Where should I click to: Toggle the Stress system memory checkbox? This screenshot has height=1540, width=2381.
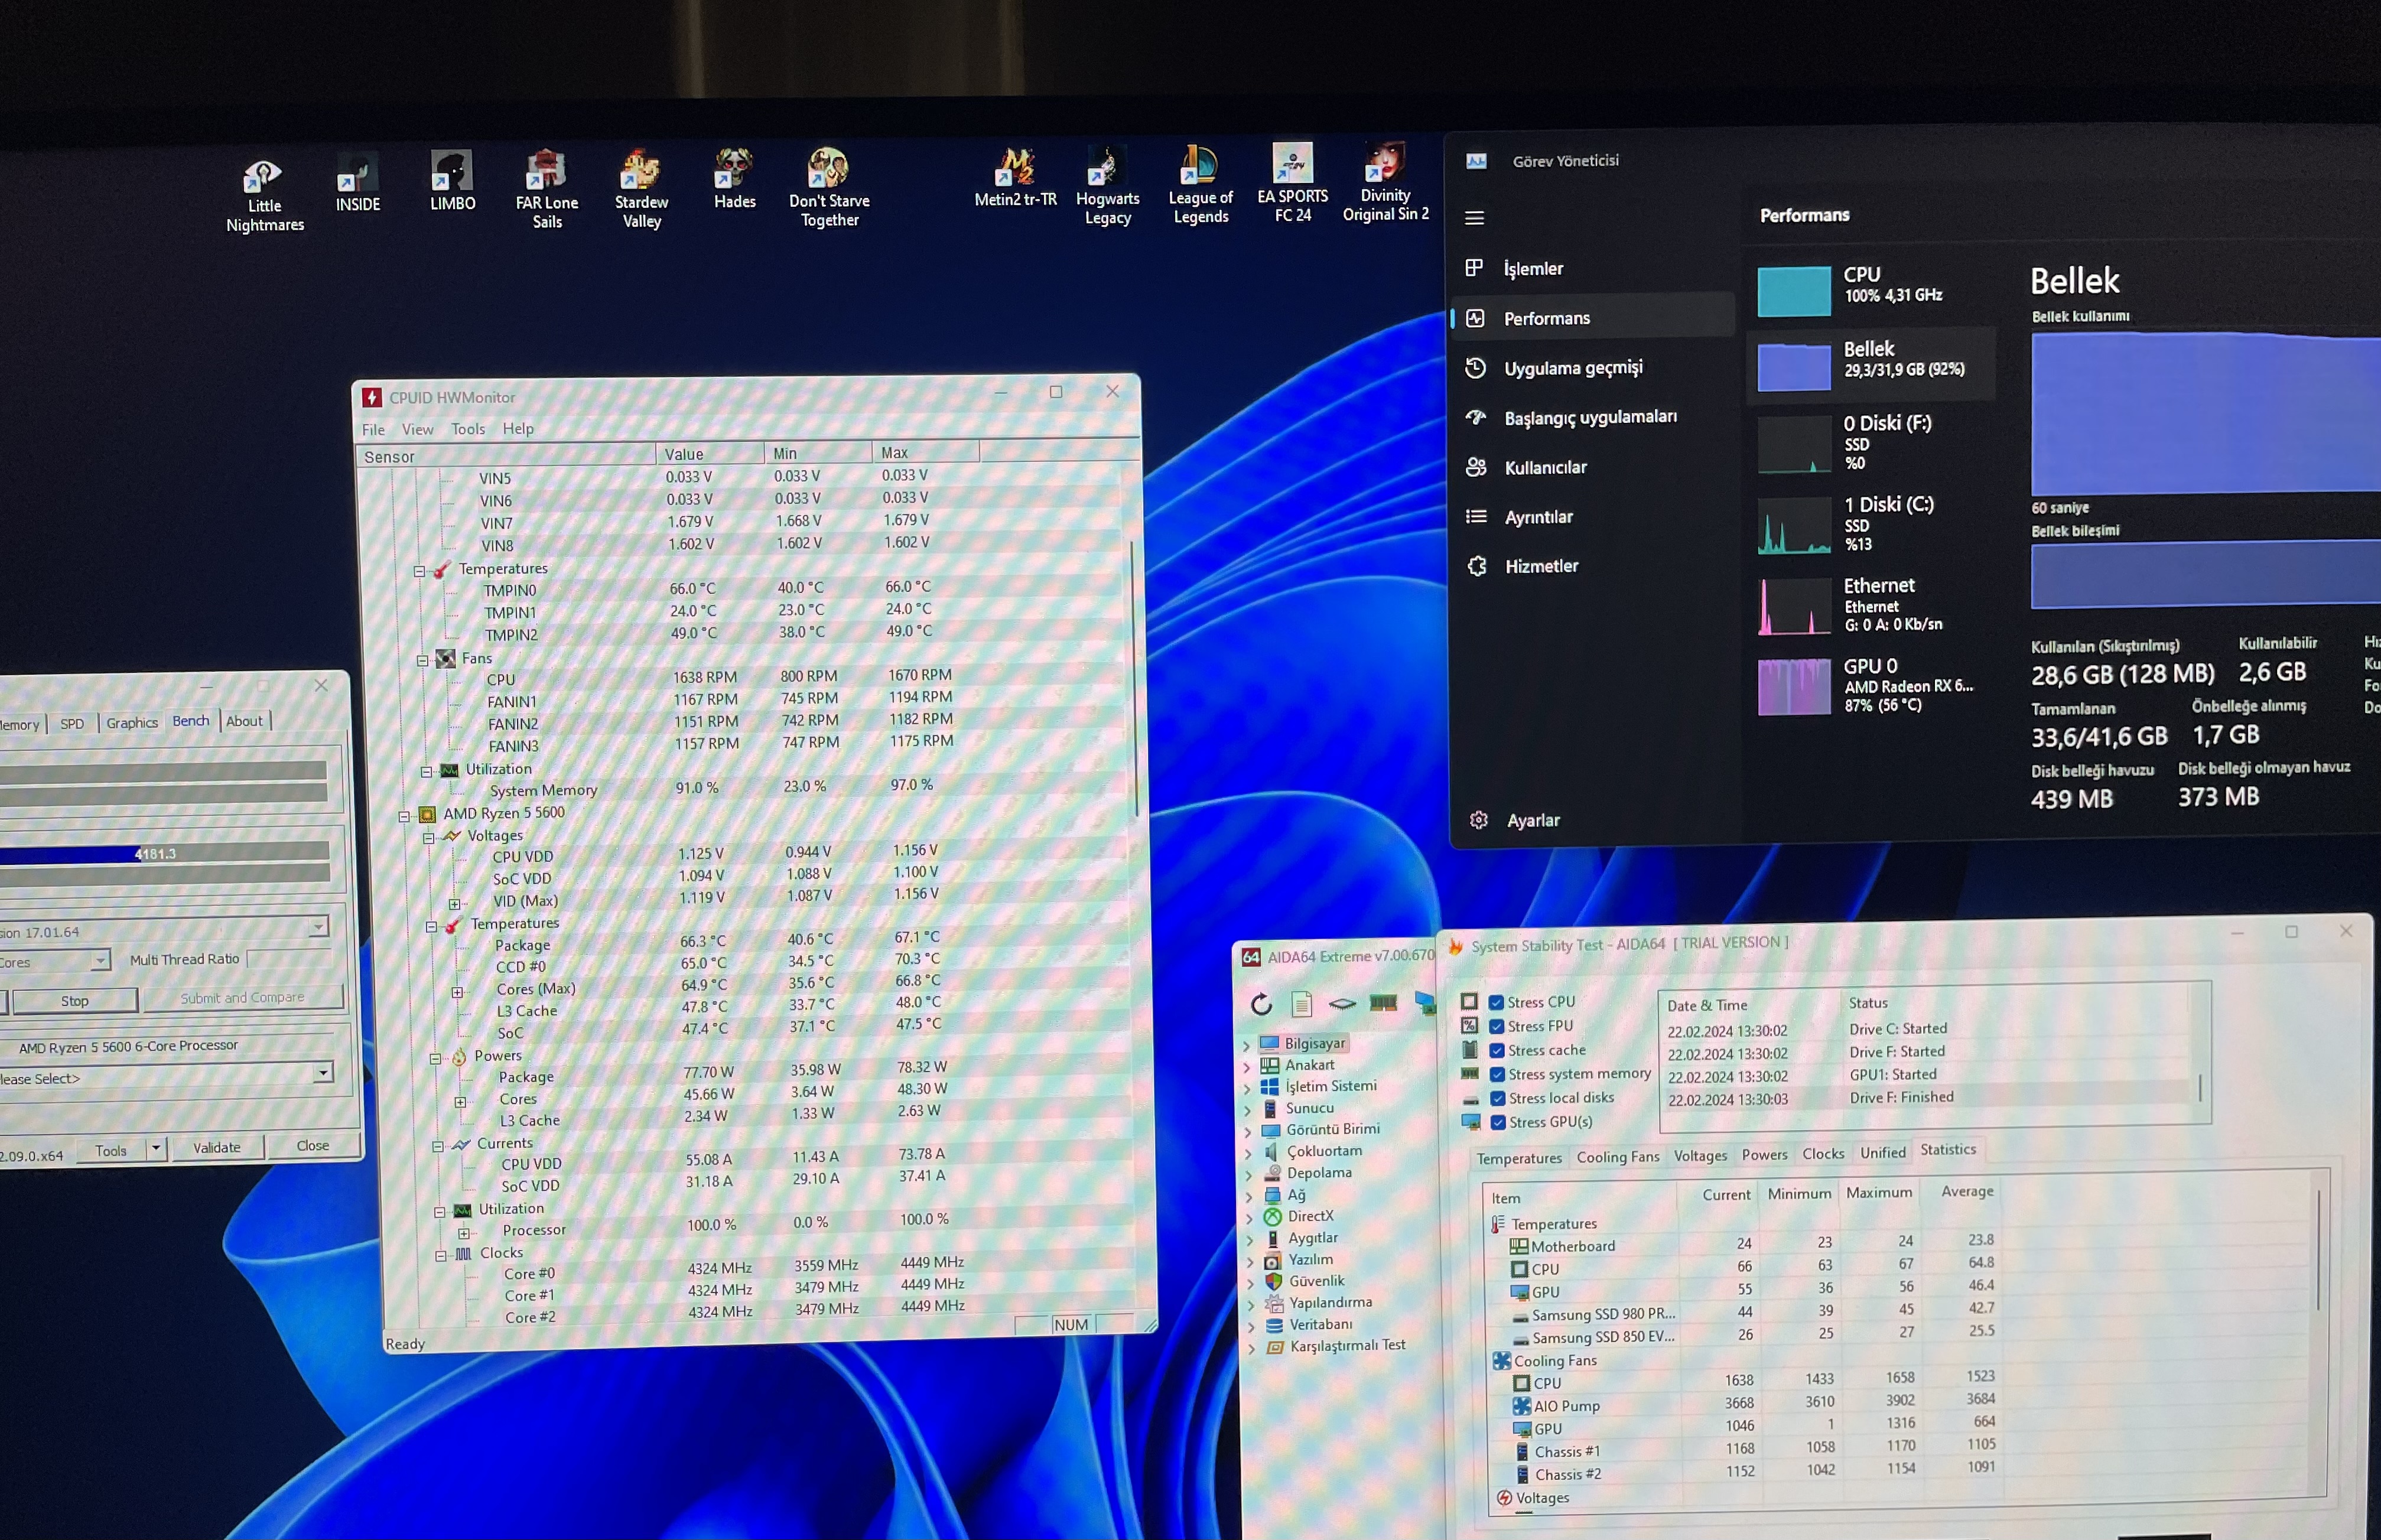[1497, 1074]
